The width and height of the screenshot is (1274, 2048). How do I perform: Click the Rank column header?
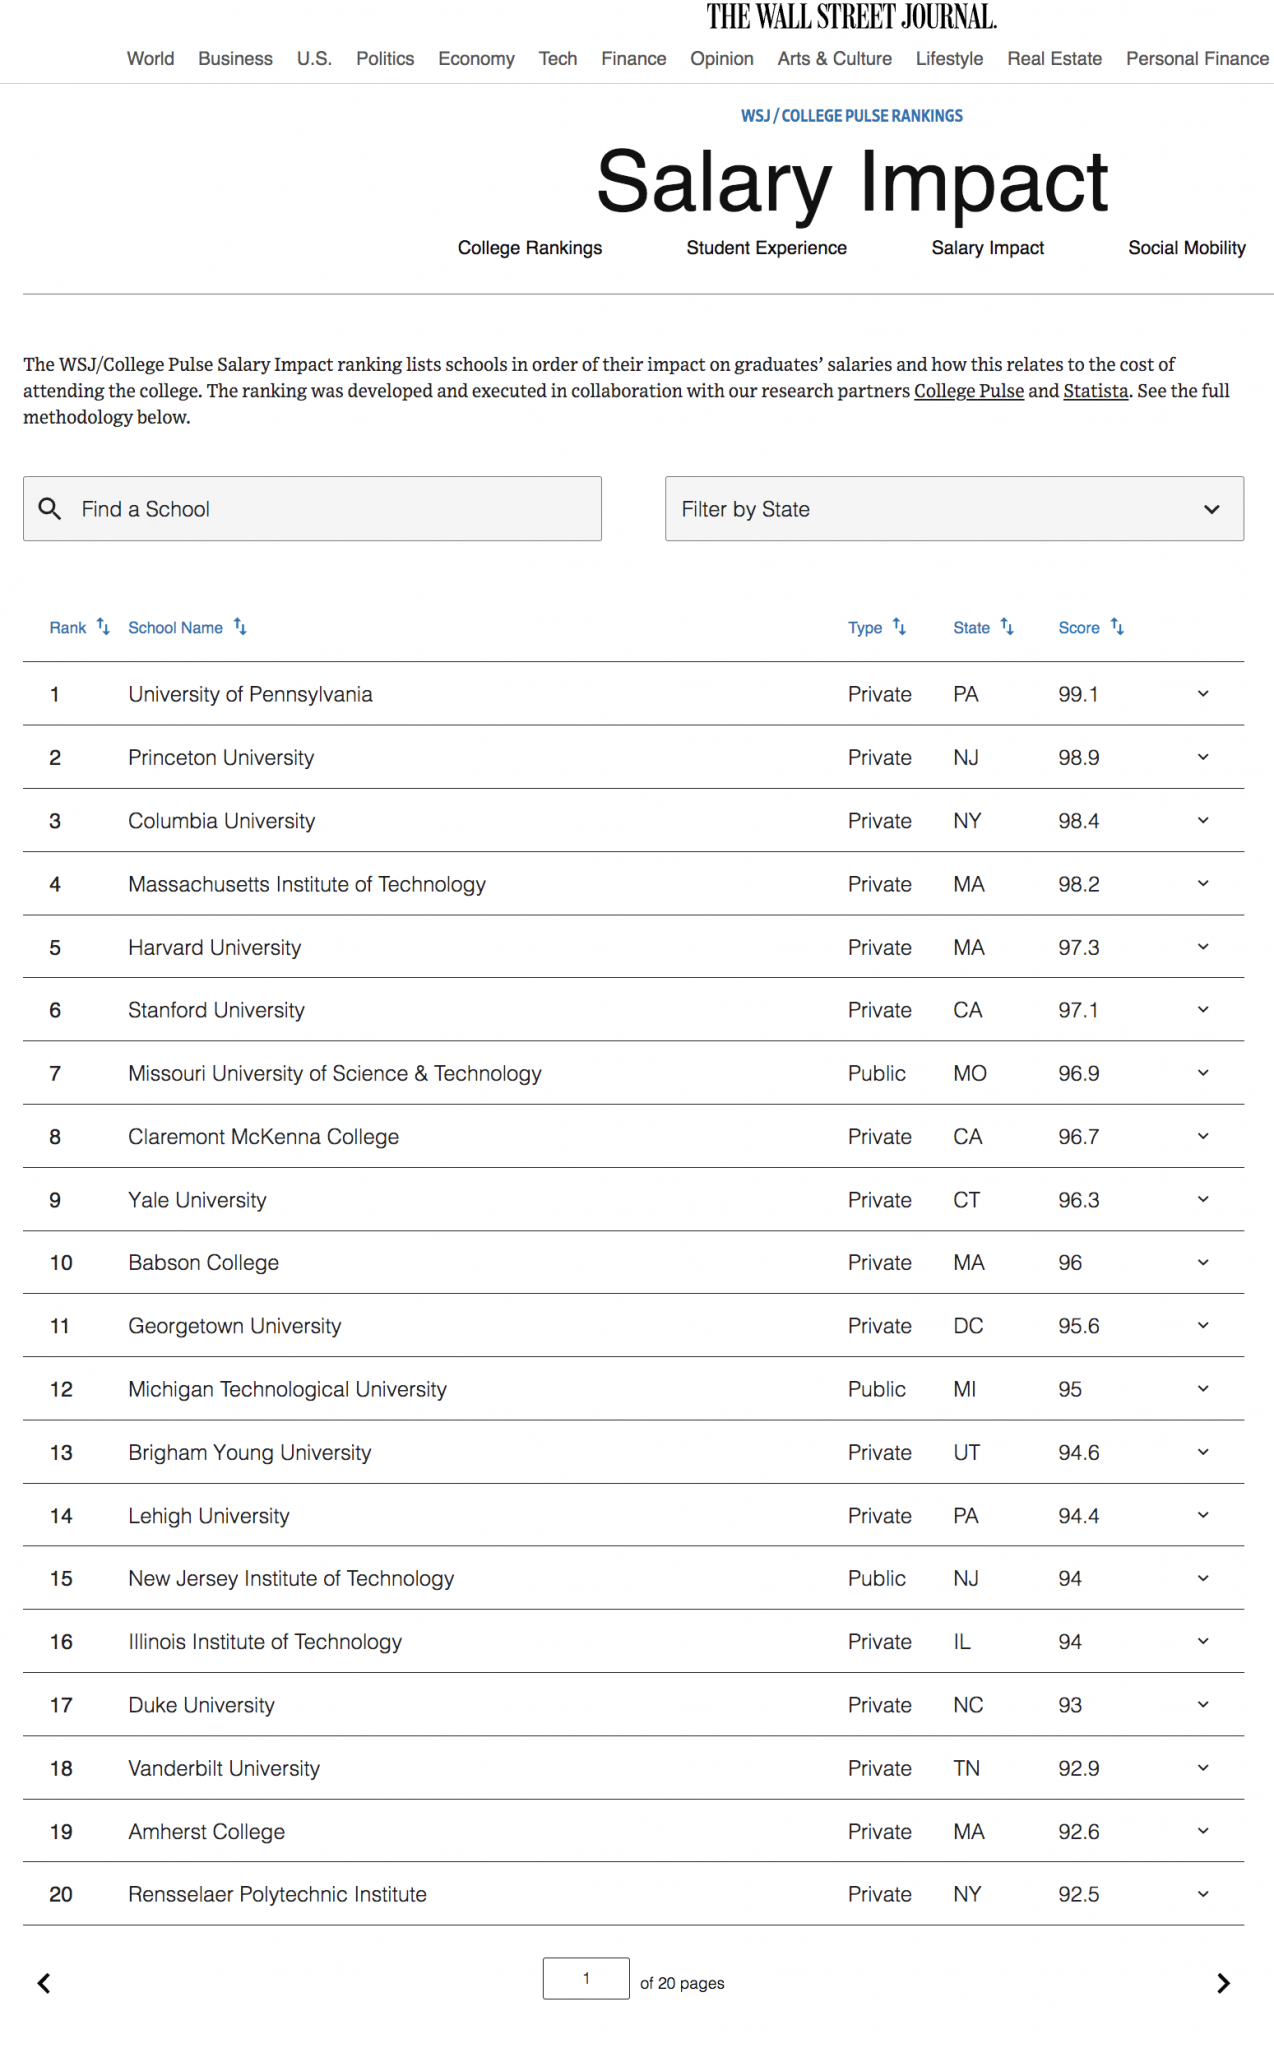click(68, 628)
